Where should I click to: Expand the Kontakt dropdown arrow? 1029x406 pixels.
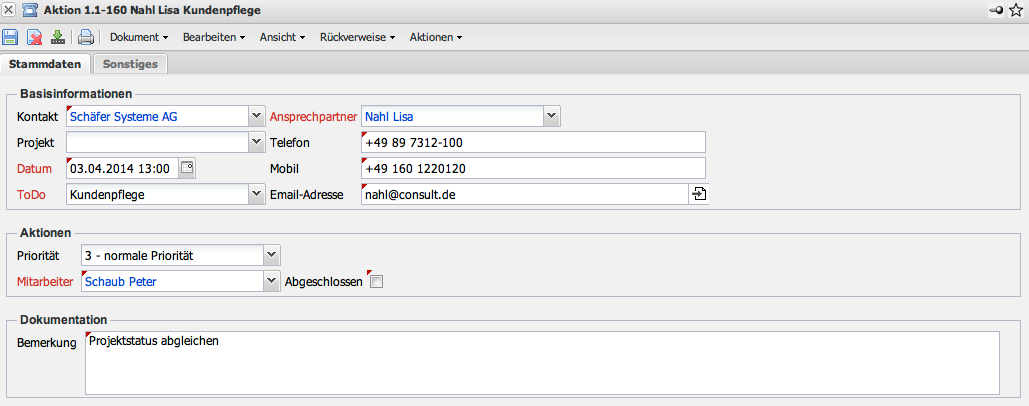click(254, 116)
